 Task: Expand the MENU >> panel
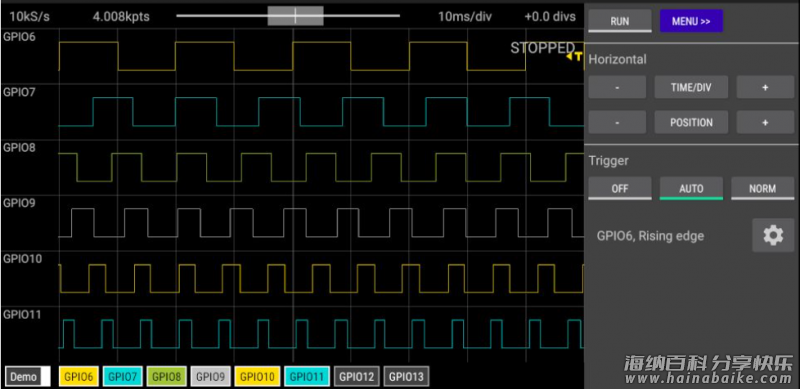coord(691,21)
